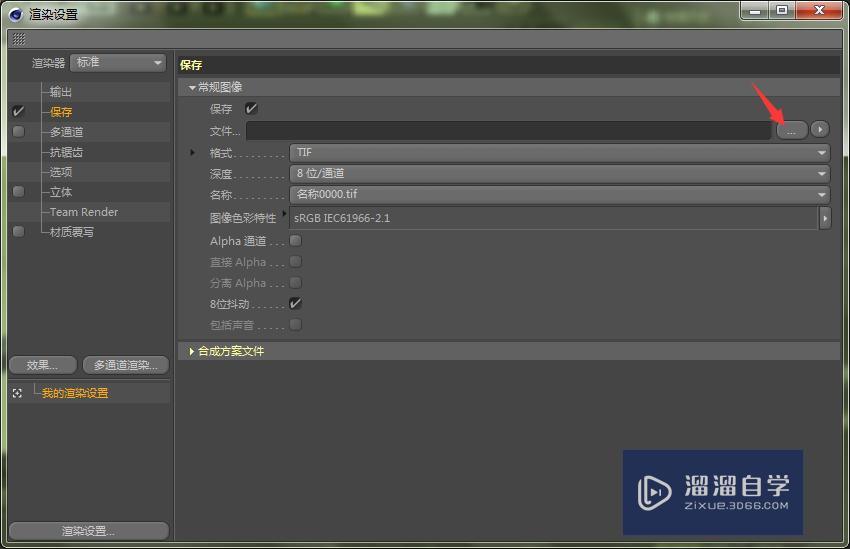
Task: Open the 格式 TIF dropdown
Action: [559, 153]
